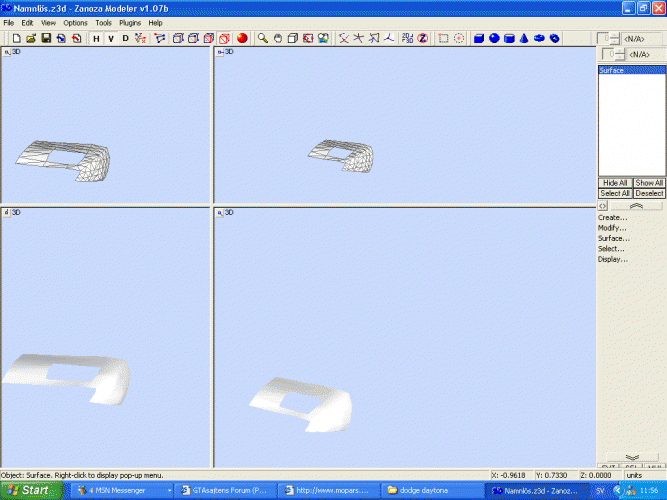Toggle the V axis lock button
This screenshot has height=500, width=667.
pyautogui.click(x=110, y=38)
